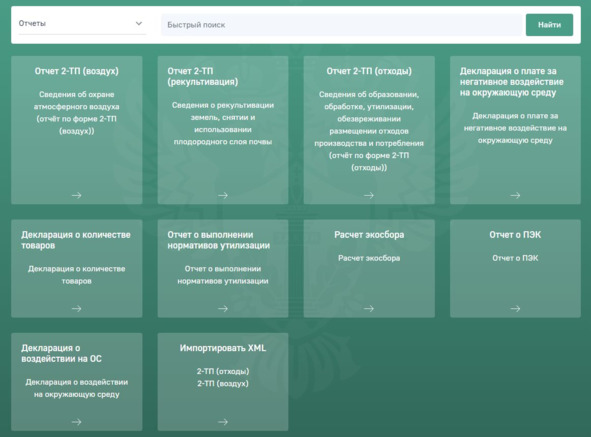Select Расчет экосбора card title

tap(369, 235)
